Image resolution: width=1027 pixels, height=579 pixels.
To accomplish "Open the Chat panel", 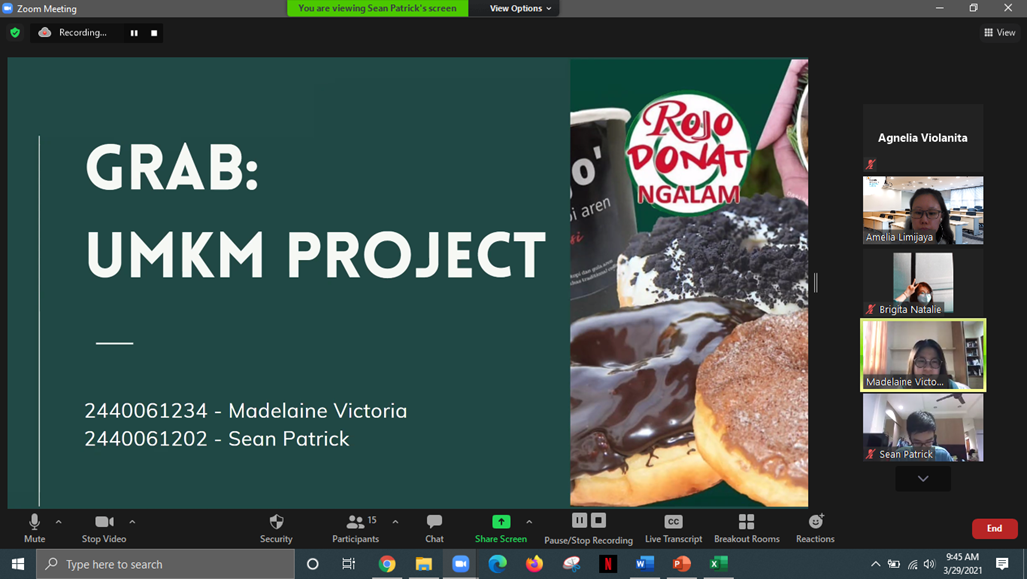I will (434, 522).
